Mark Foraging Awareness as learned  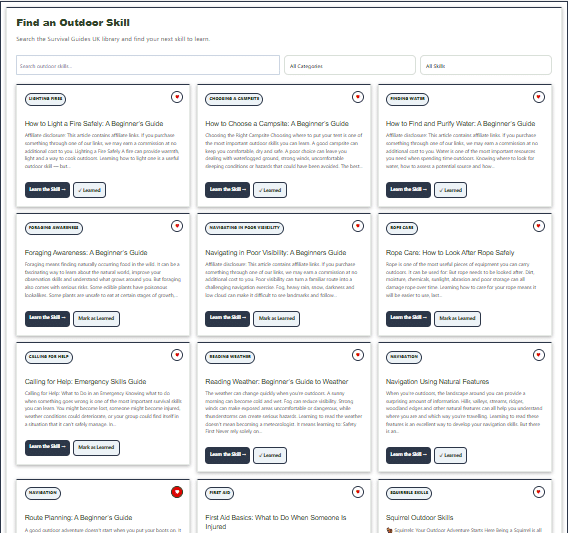pos(96,318)
